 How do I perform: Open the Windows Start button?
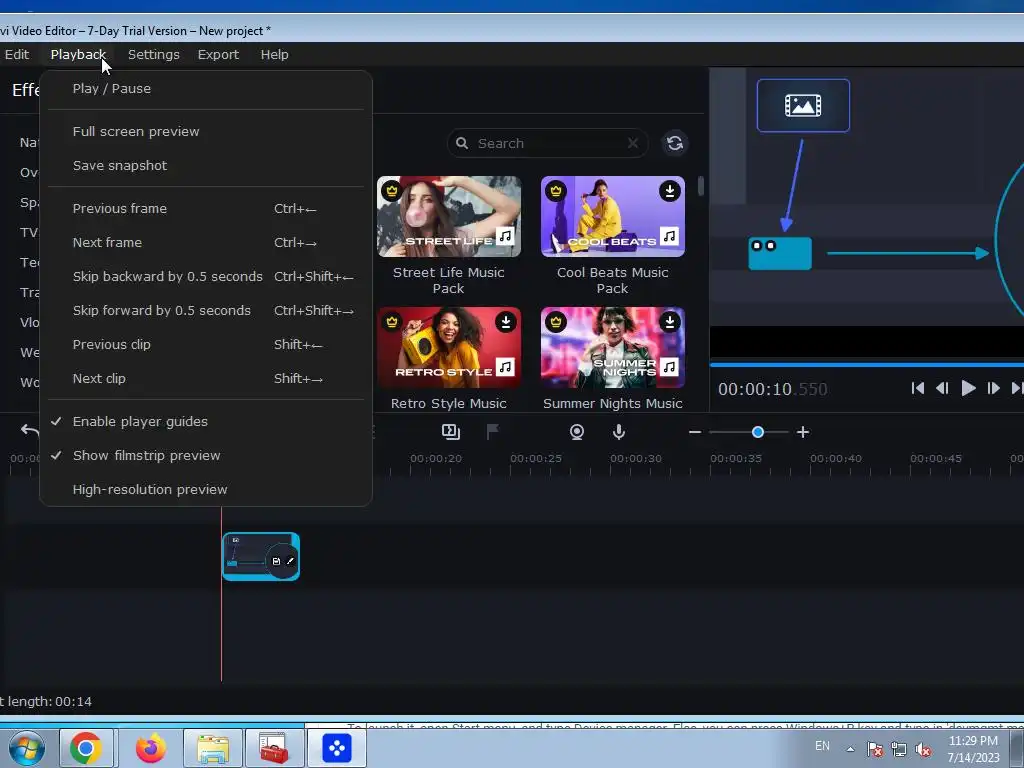26,748
